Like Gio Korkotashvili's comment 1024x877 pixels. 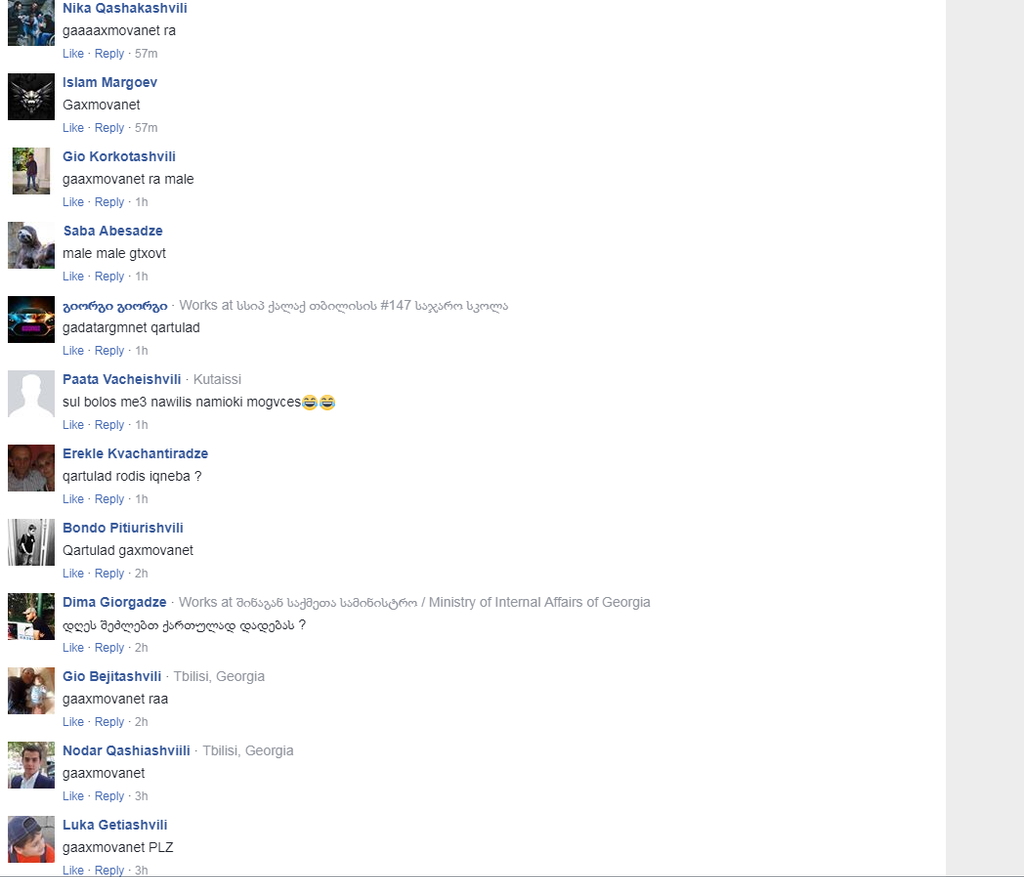point(73,202)
